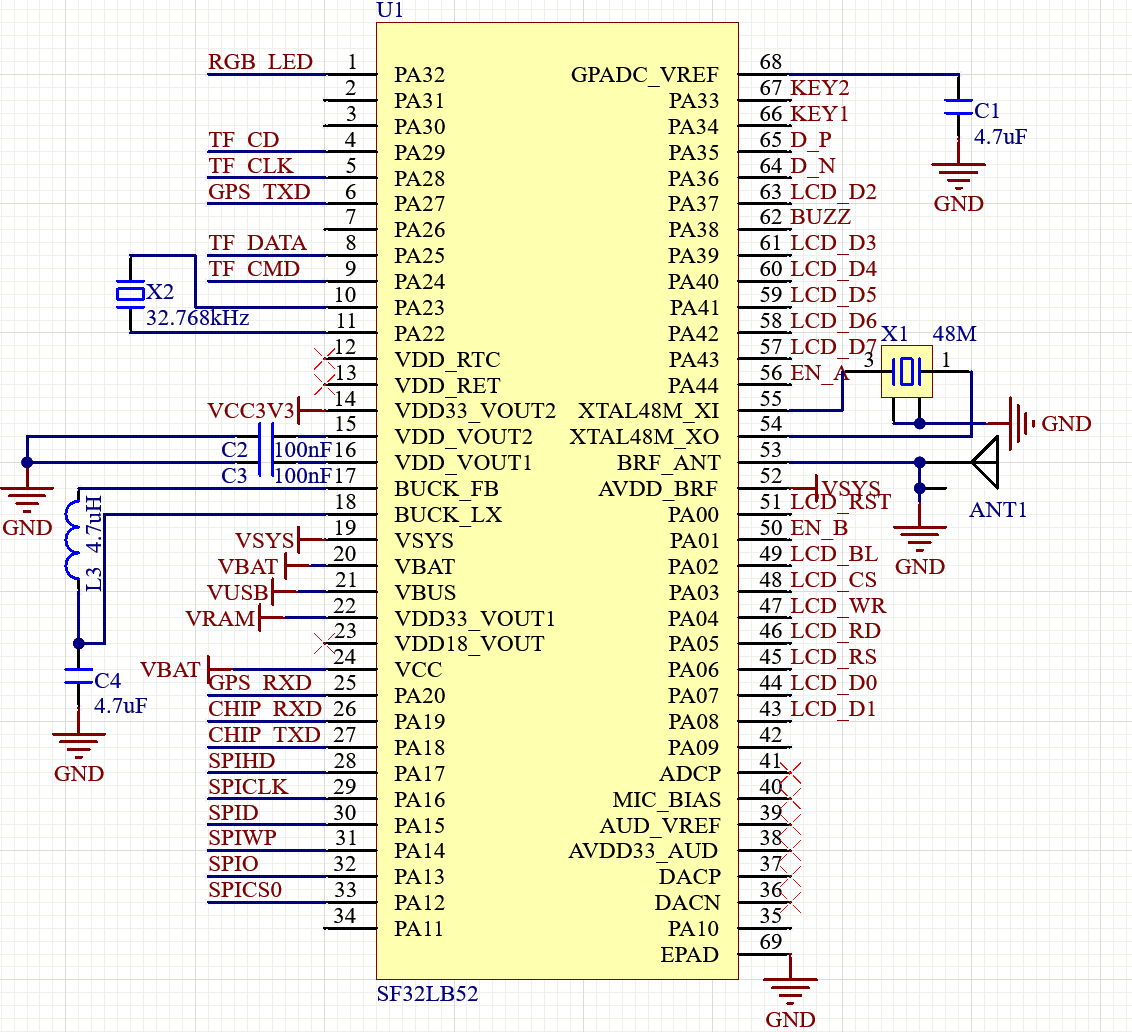Click the SPICS0 net label
The width and height of the screenshot is (1132, 1032).
pos(245,890)
